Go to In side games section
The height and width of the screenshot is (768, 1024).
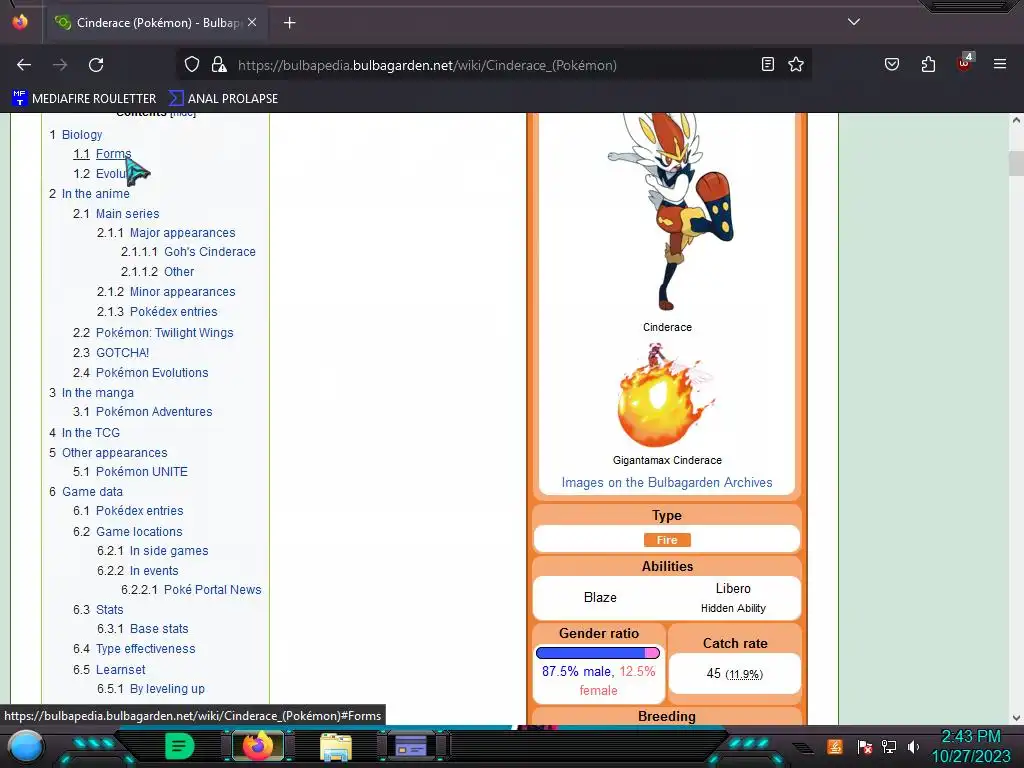(168, 551)
